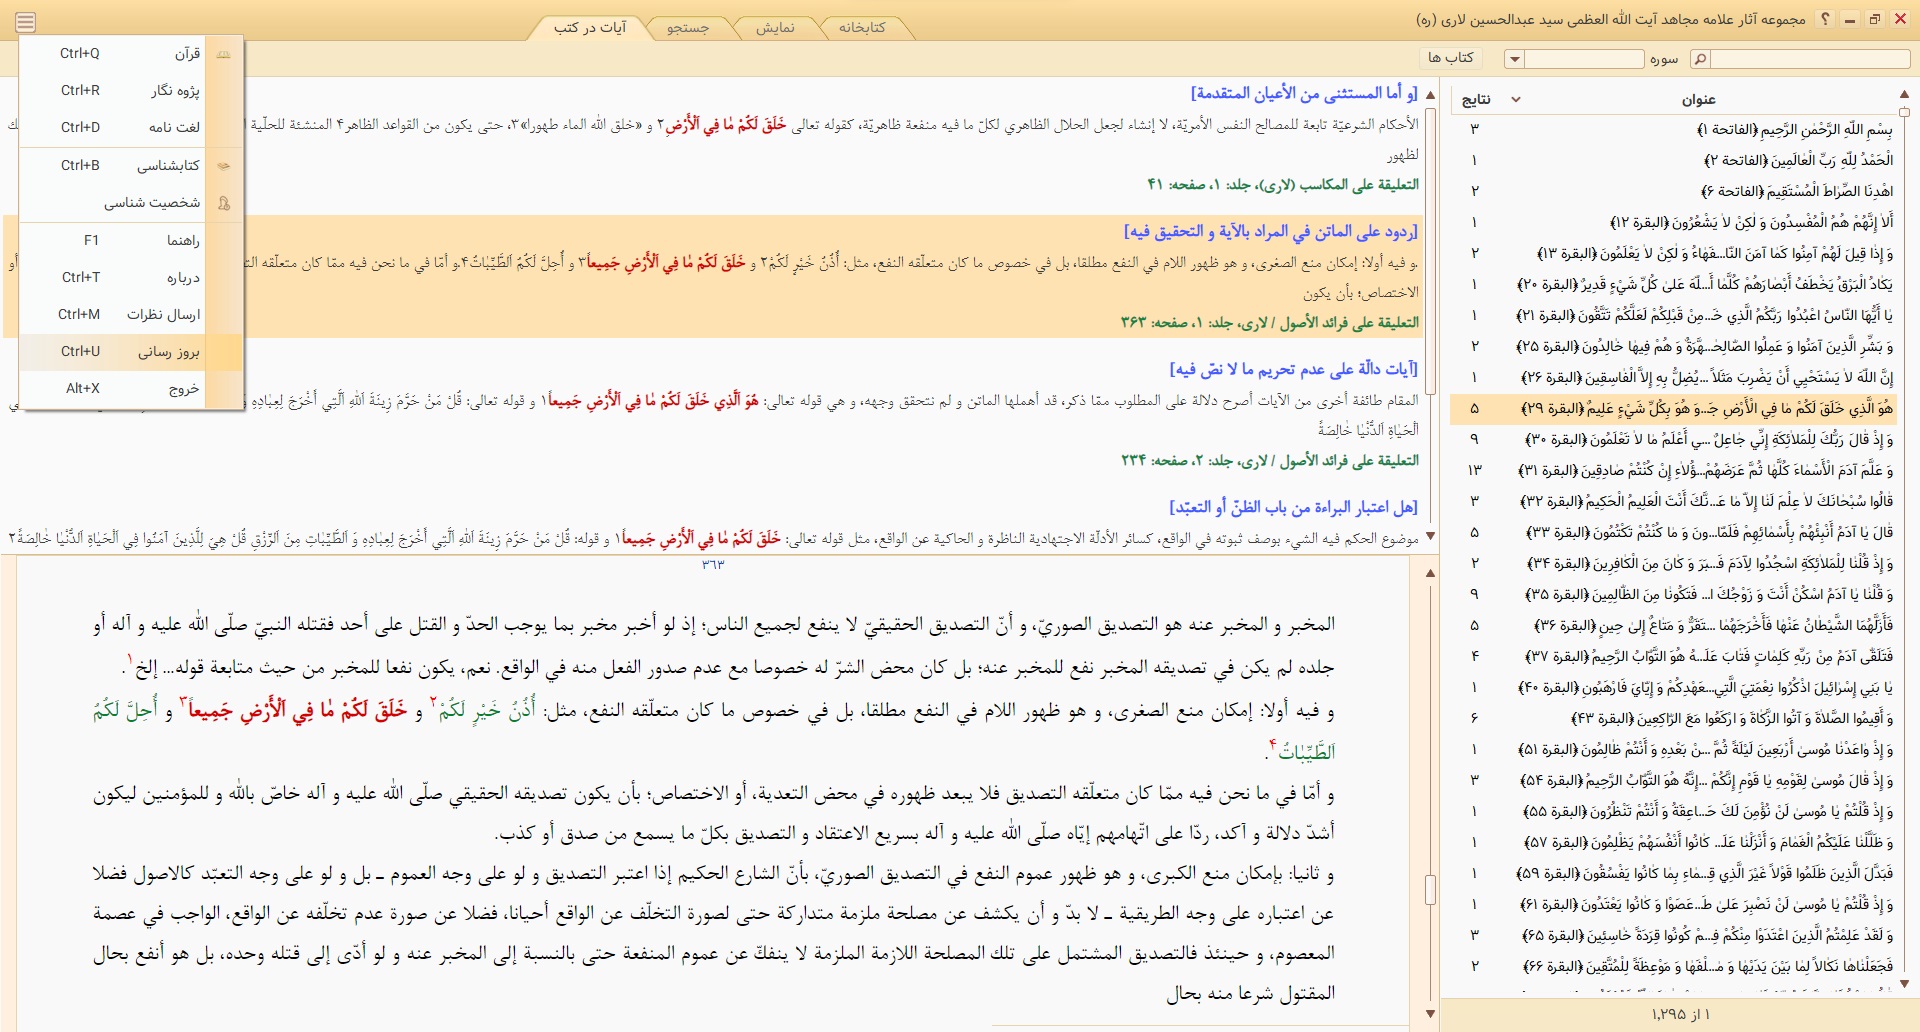Click the نتایج column header sort chevron
1920x1032 pixels.
(1515, 99)
